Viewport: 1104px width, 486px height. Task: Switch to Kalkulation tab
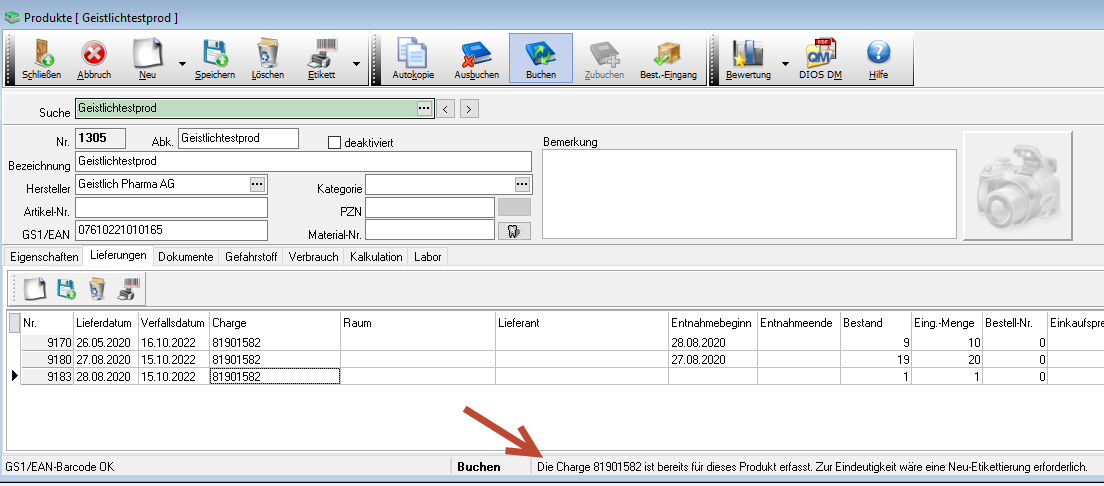click(x=376, y=257)
